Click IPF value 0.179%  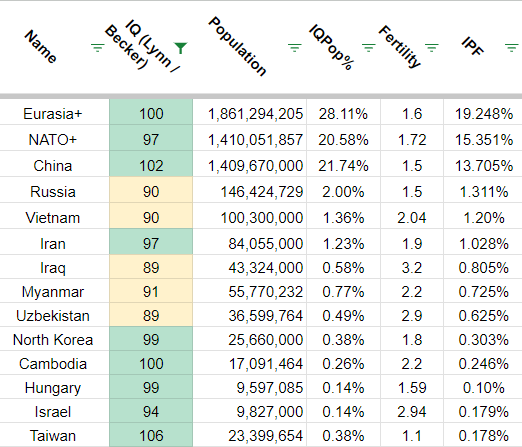[x=484, y=412]
